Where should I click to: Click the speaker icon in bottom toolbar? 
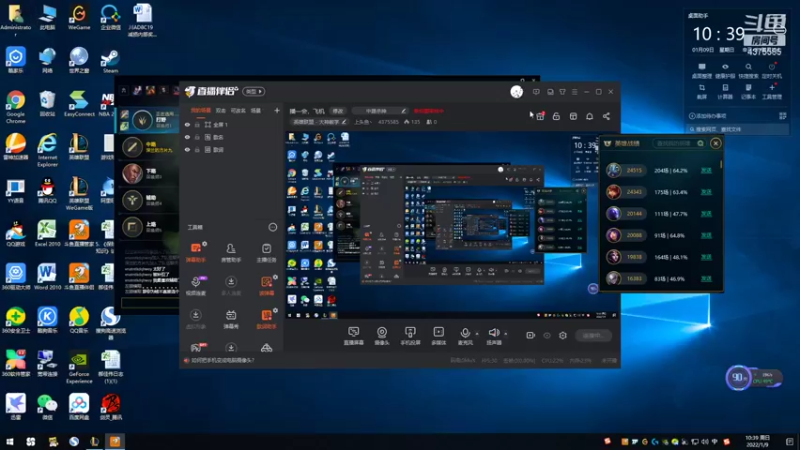493,333
